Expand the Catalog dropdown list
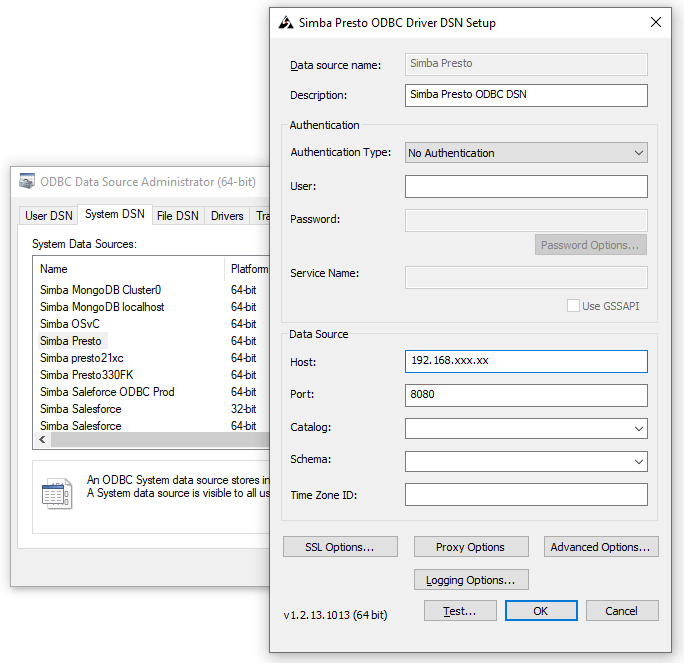 (639, 429)
